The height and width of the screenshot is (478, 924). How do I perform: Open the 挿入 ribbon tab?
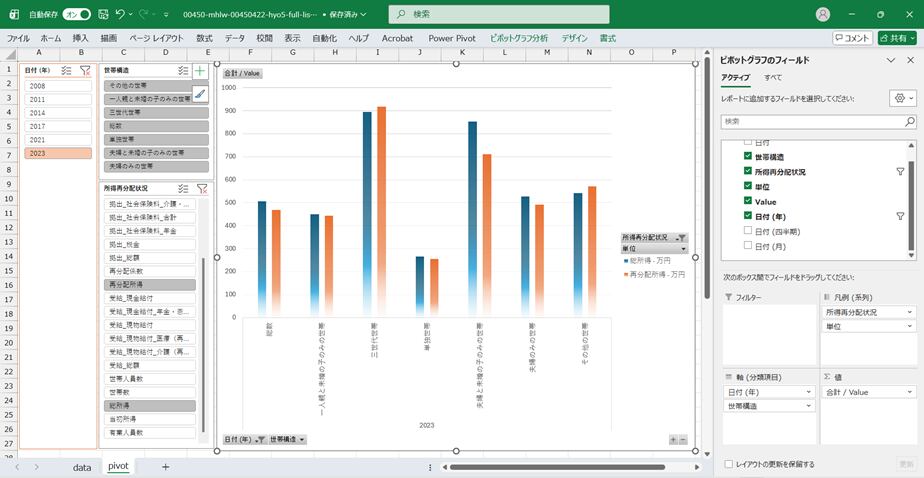[80, 38]
